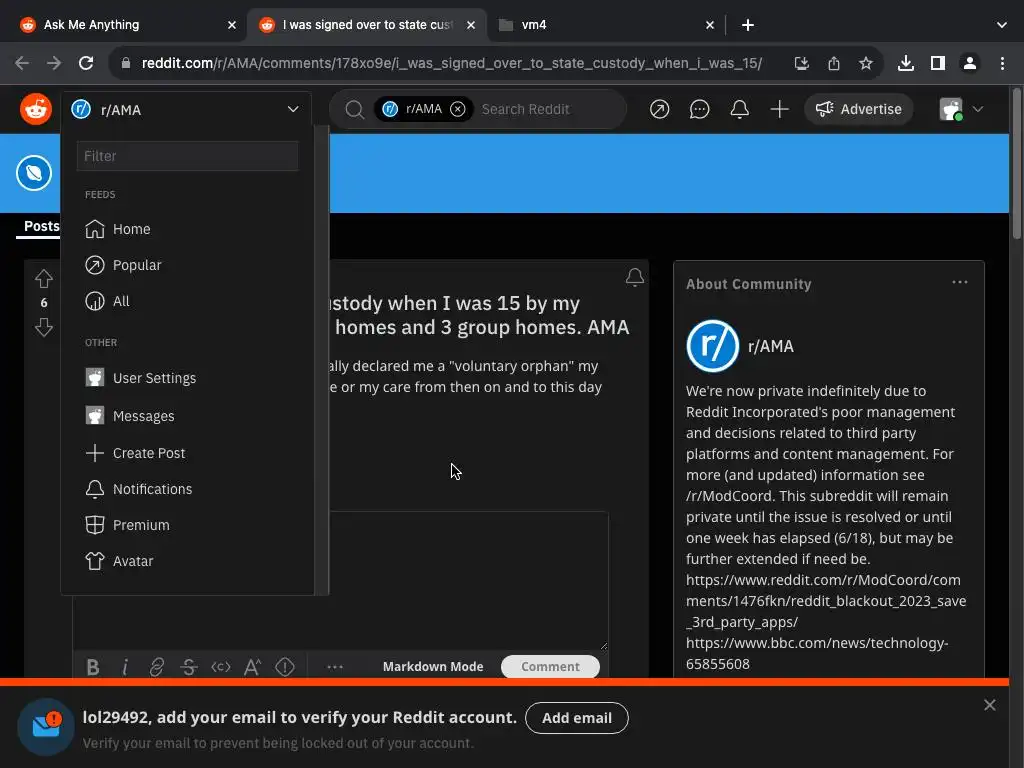Click the page vertical scrollbar
This screenshot has height=768, width=1024.
[1016, 163]
